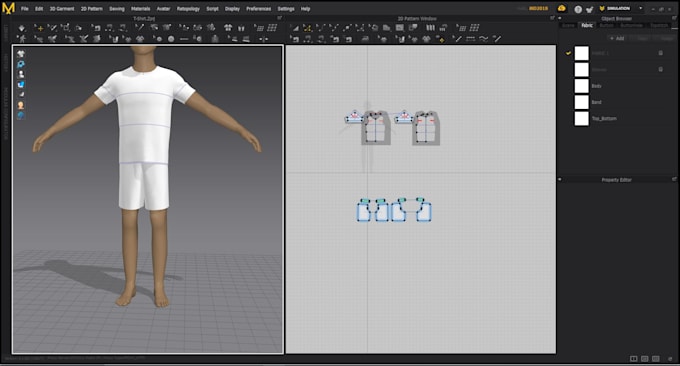Open the SIMULATION mode dropdown
This screenshot has height=366, width=680.
click(640, 8)
